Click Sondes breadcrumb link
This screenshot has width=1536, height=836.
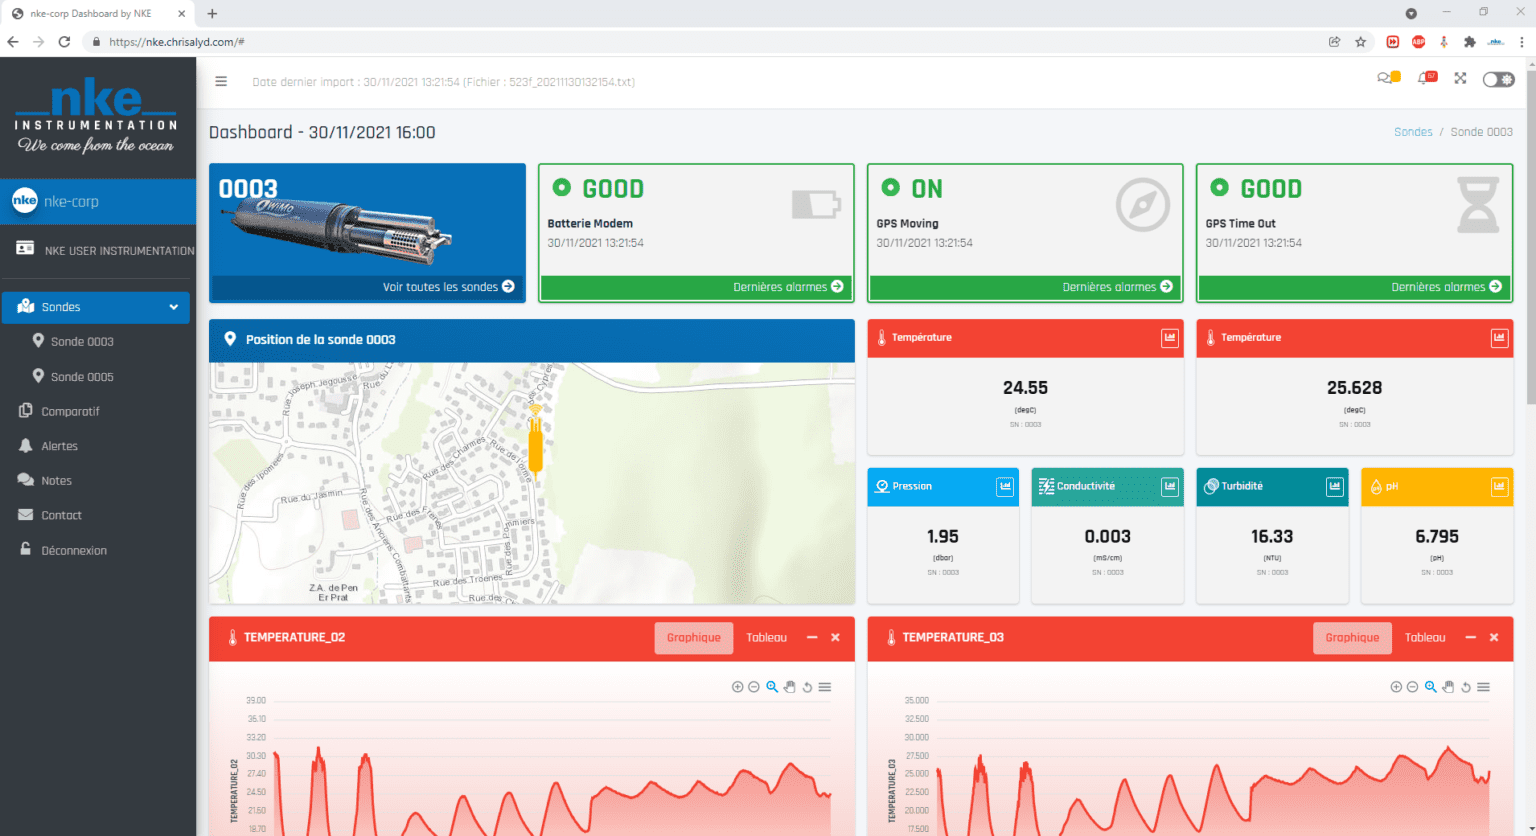click(1413, 132)
